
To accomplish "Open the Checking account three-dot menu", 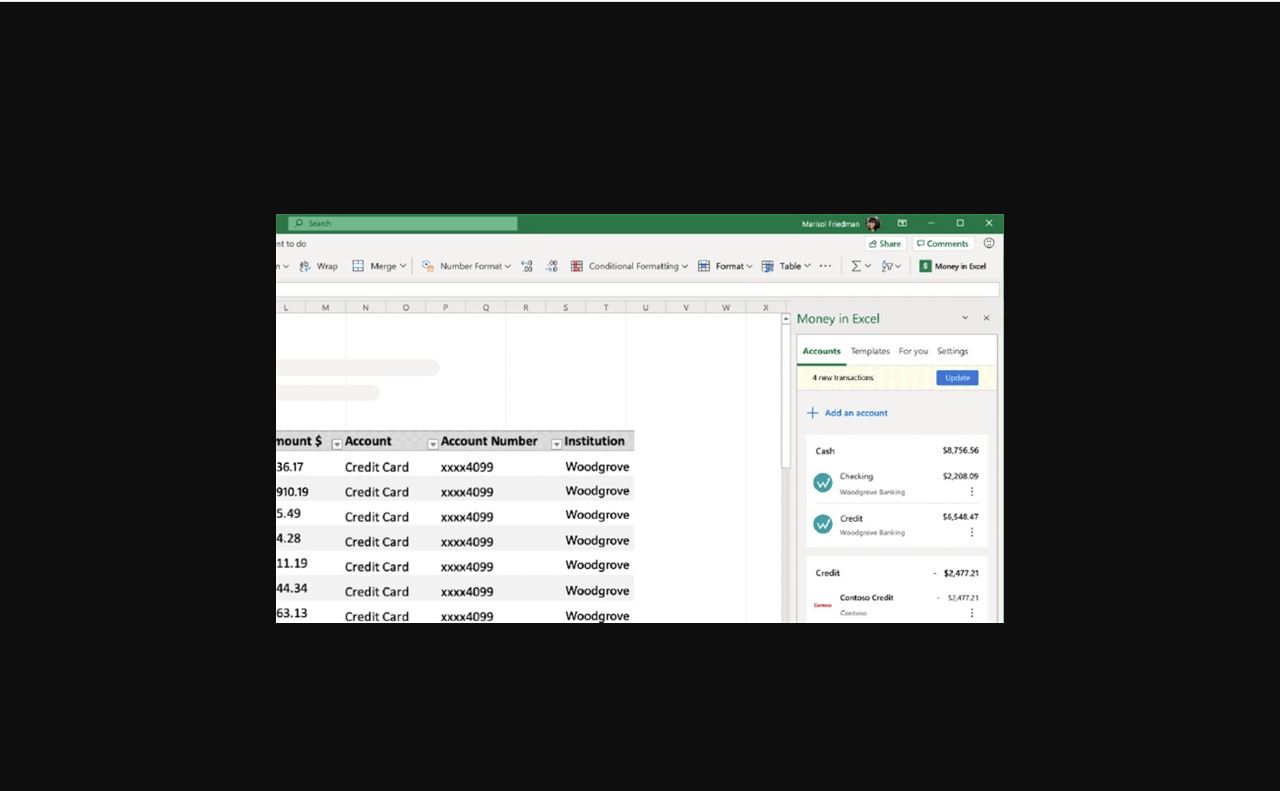I will click(971, 492).
